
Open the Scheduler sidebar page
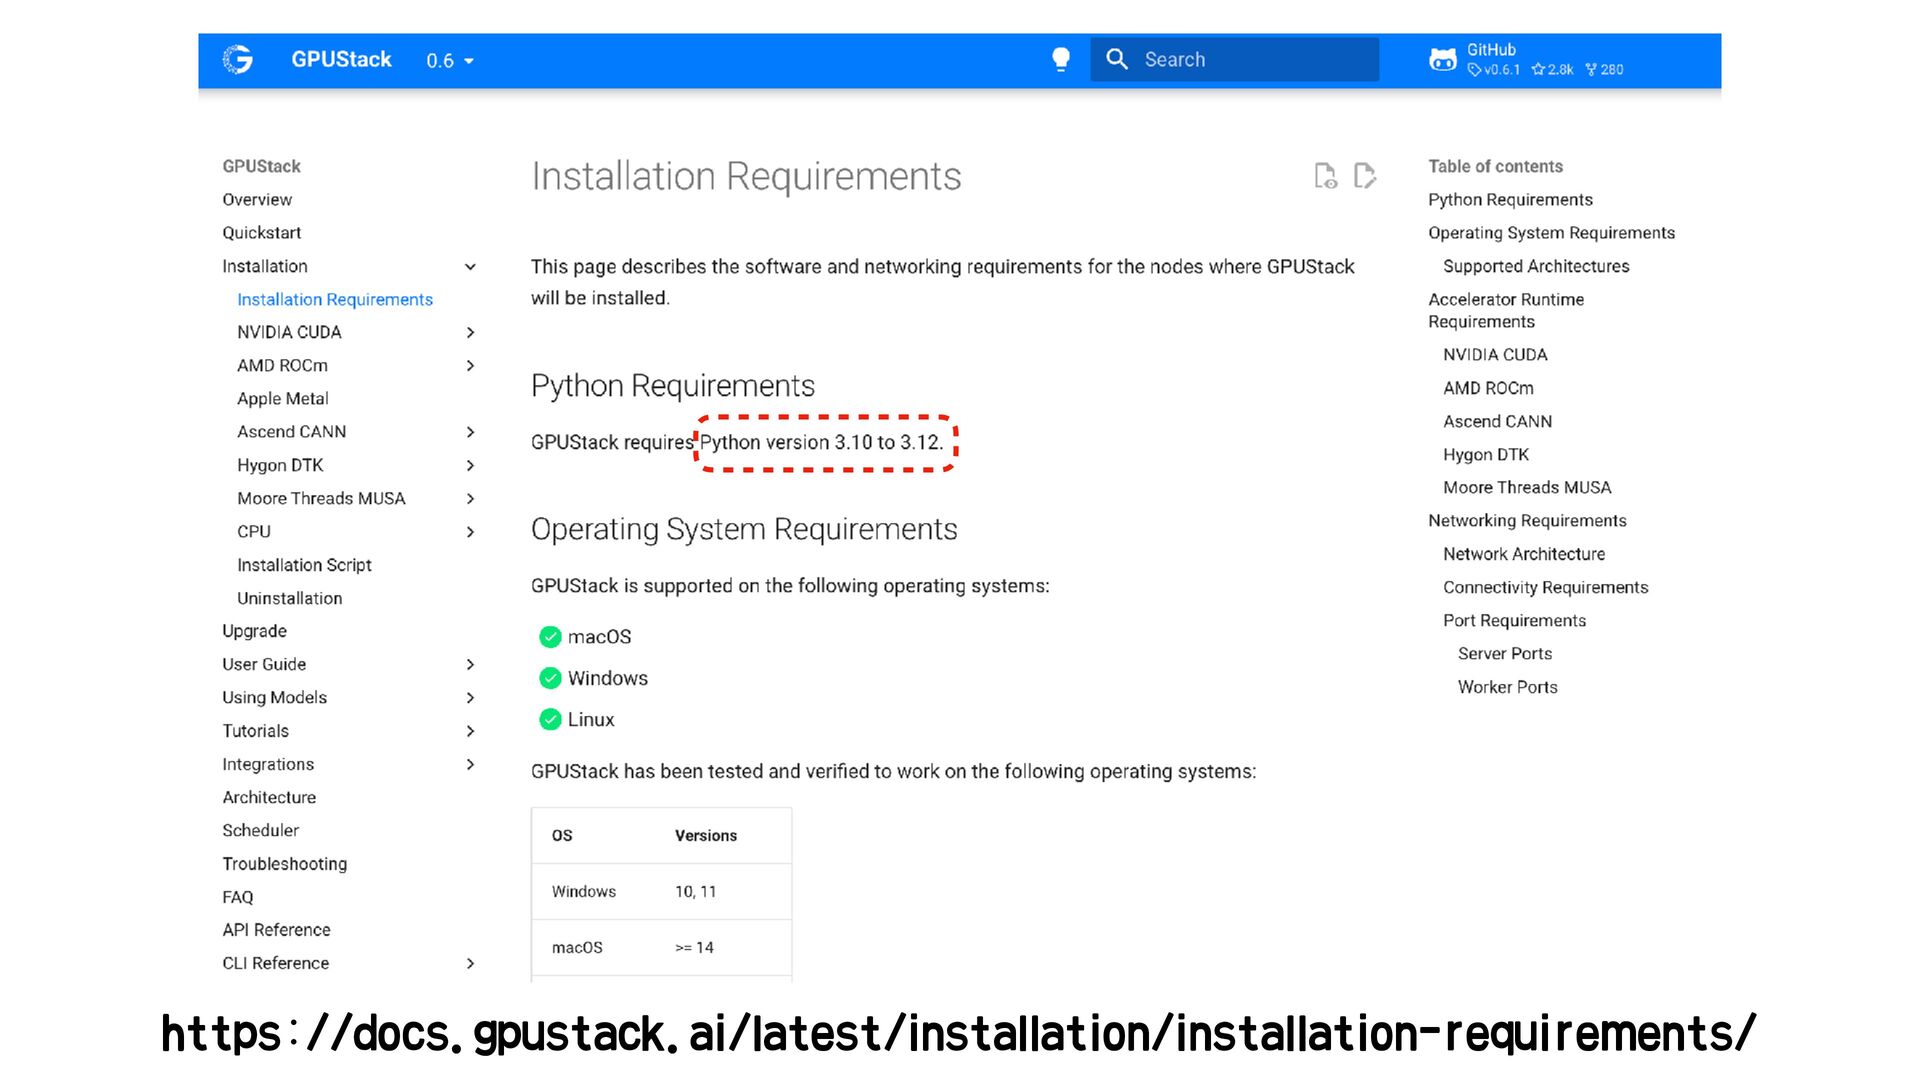pos(260,830)
